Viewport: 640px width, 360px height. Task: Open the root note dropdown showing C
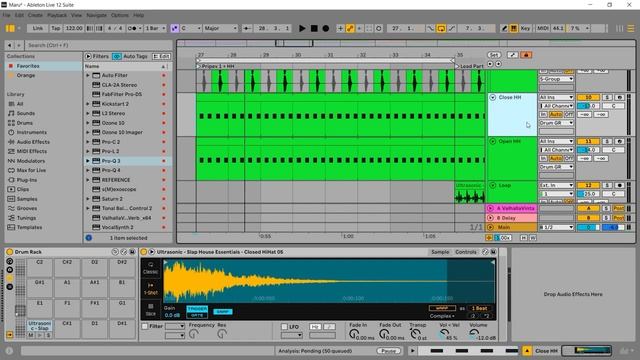pos(191,28)
